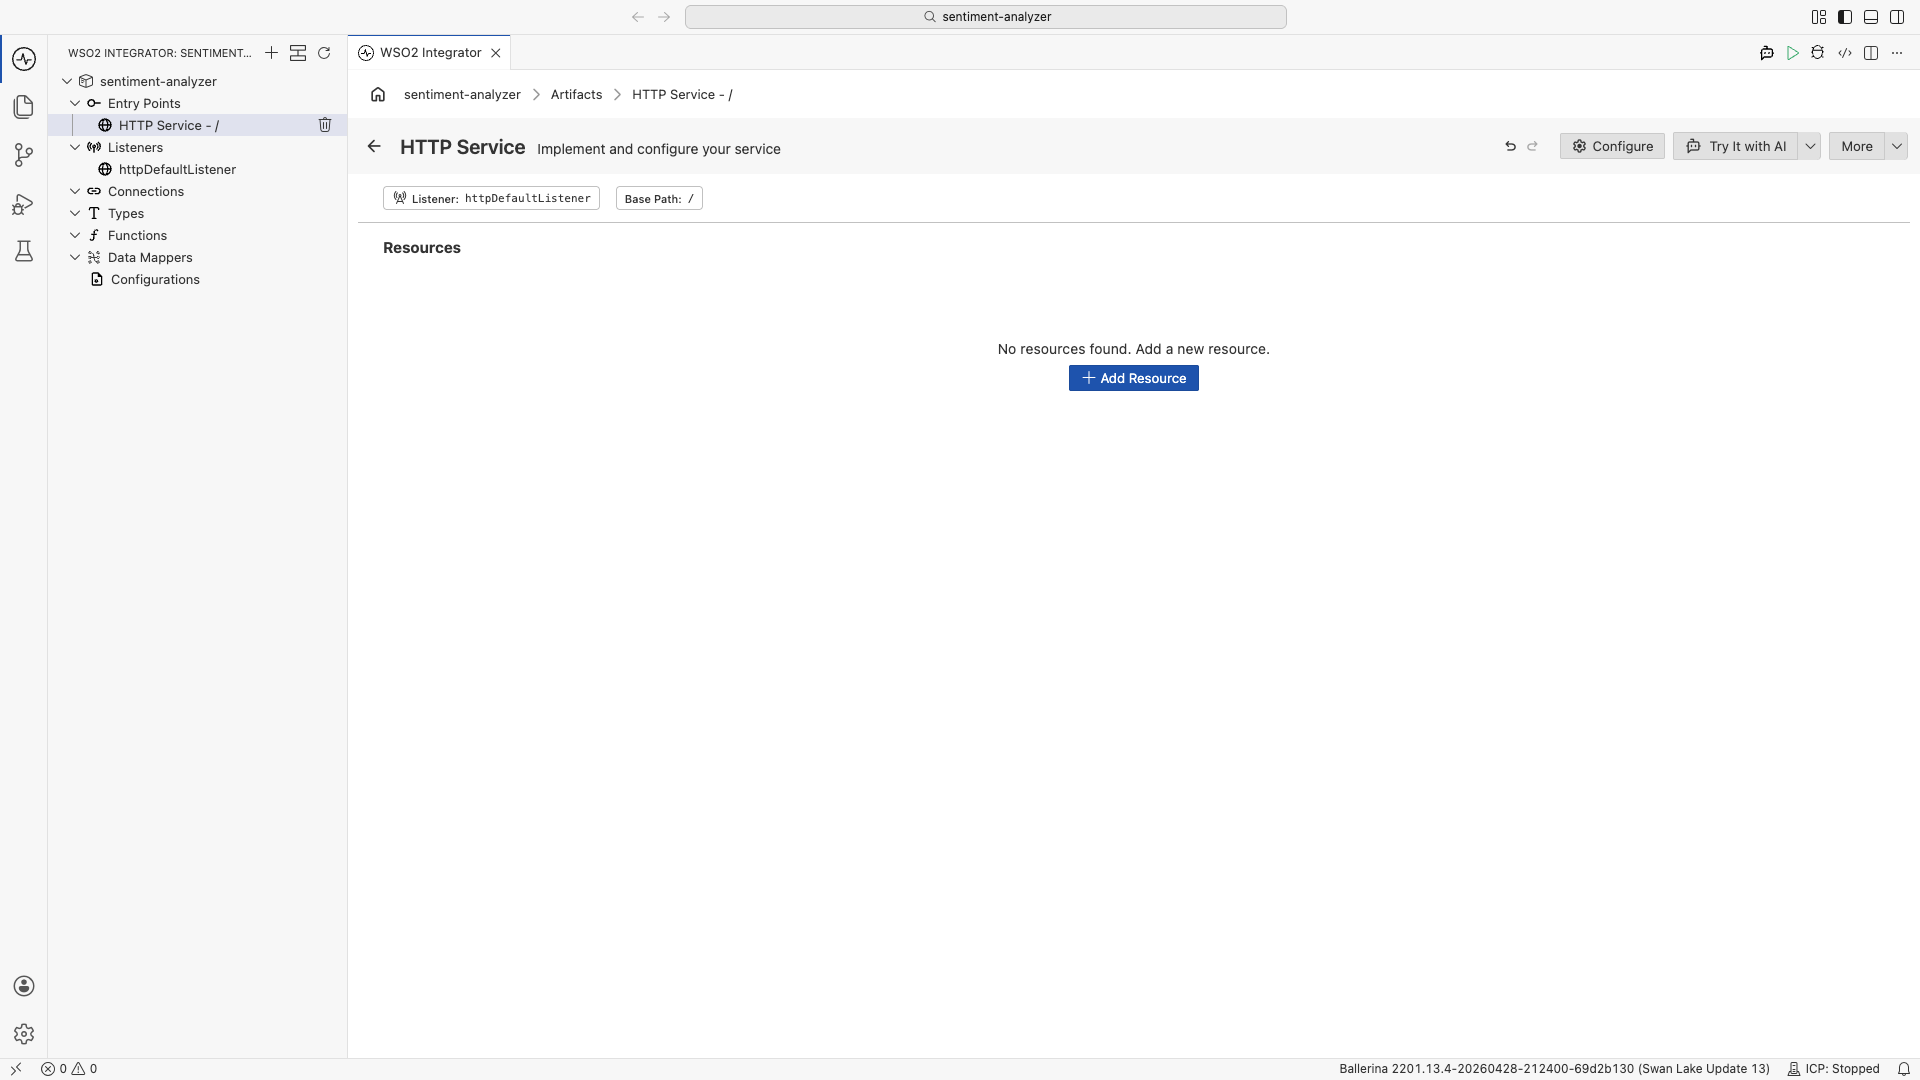Go back using the arrow beside HTTP Service
Viewport: 1920px width, 1080px height.
(374, 147)
